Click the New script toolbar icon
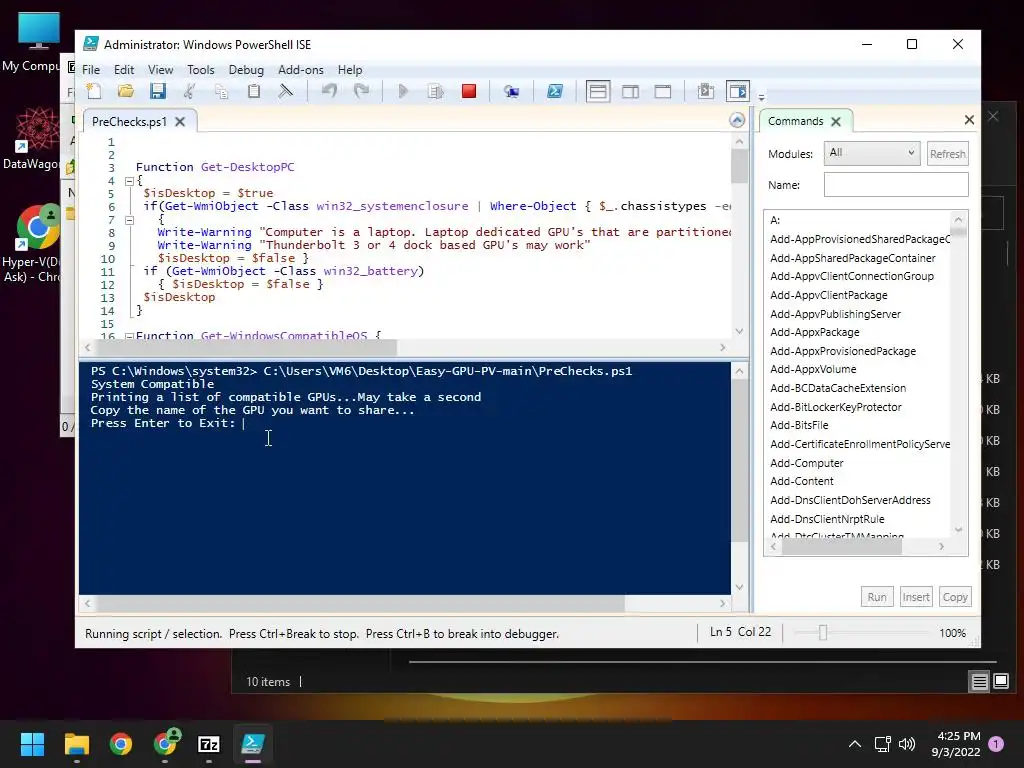Screen dimensions: 1024x768 pos(94,91)
